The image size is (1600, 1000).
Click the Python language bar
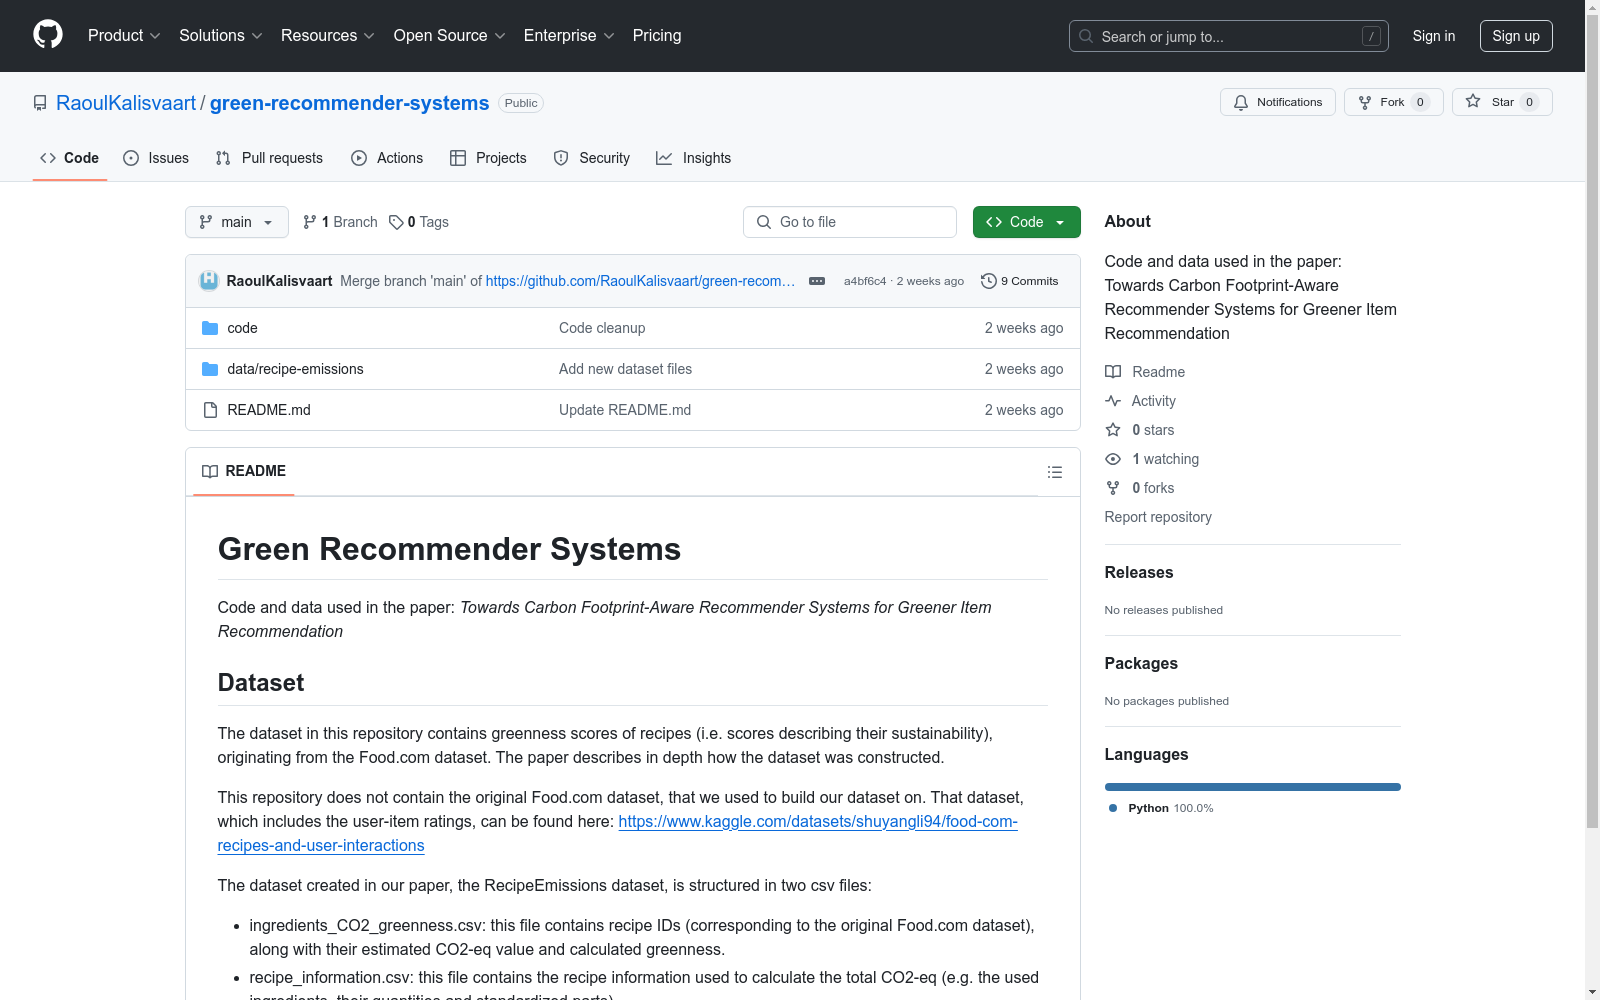(x=1253, y=787)
